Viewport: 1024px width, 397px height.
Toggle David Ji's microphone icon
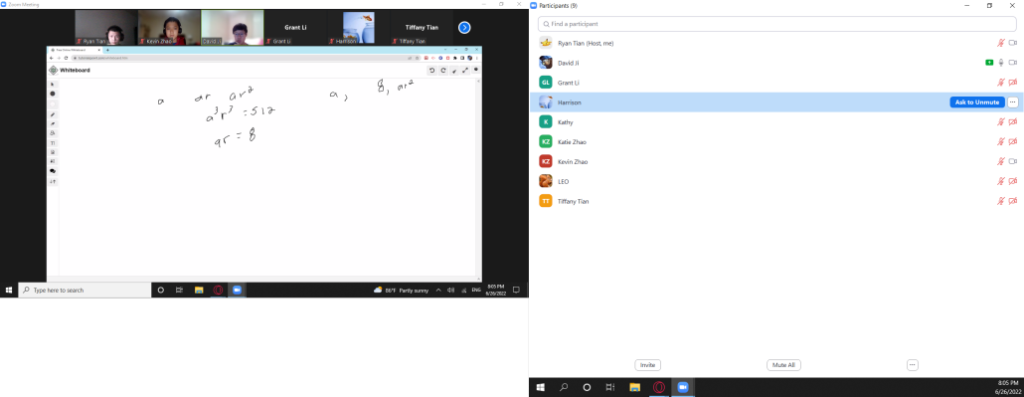1000,63
